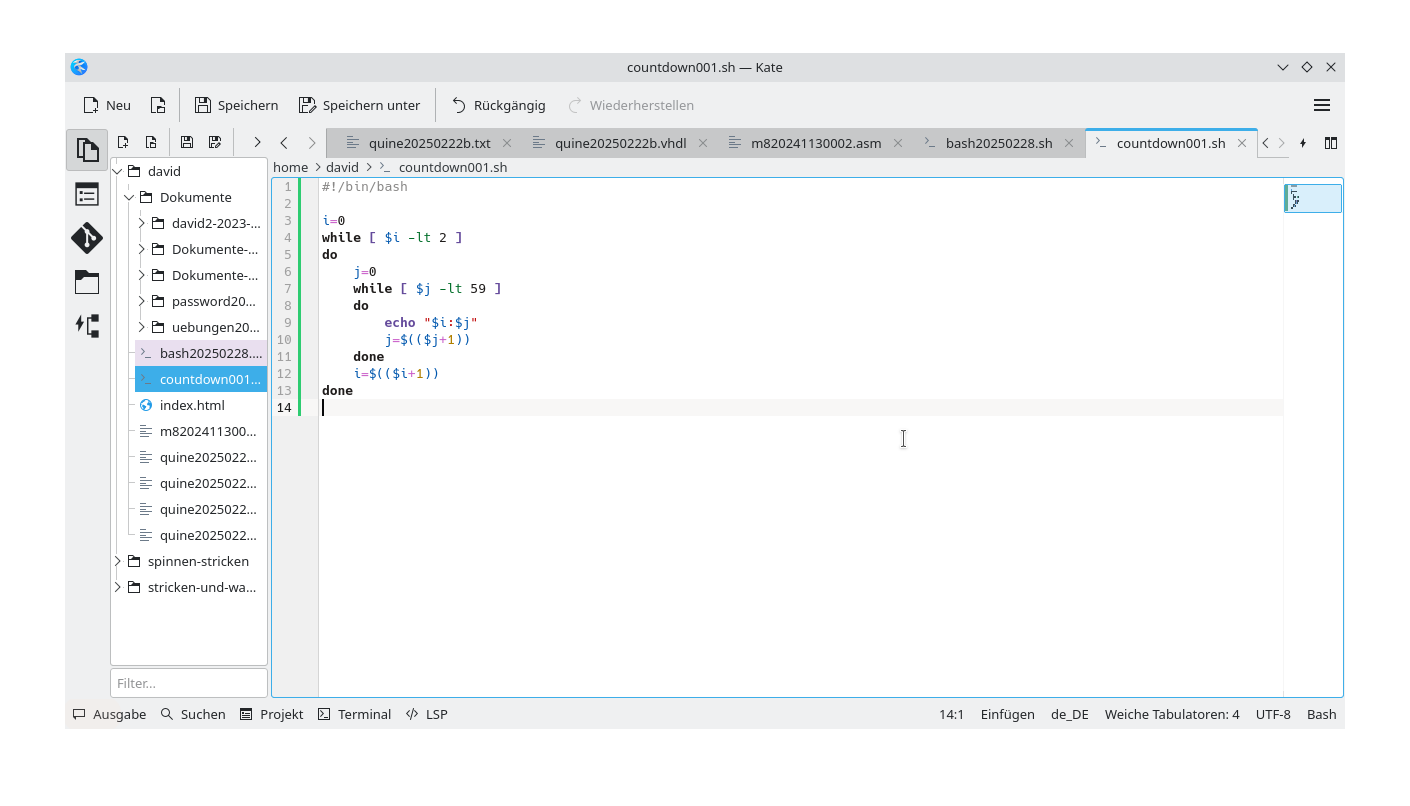The image size is (1410, 806).
Task: Open the Git panel icon
Action: coord(86,238)
